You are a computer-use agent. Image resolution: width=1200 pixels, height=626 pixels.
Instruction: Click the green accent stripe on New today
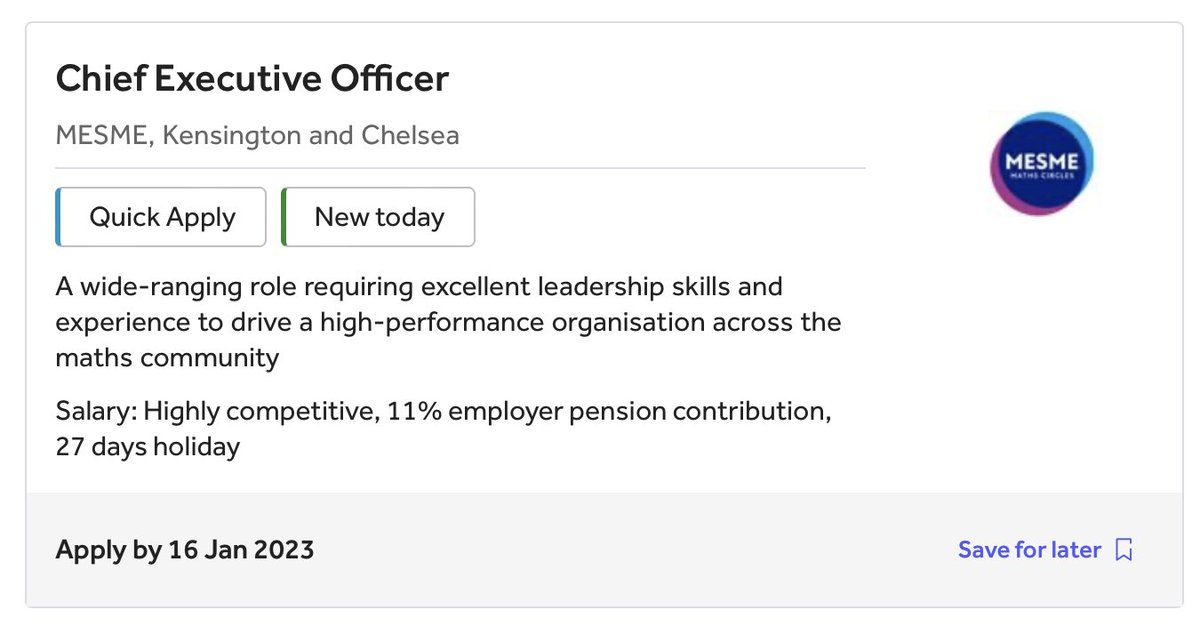(x=284, y=217)
